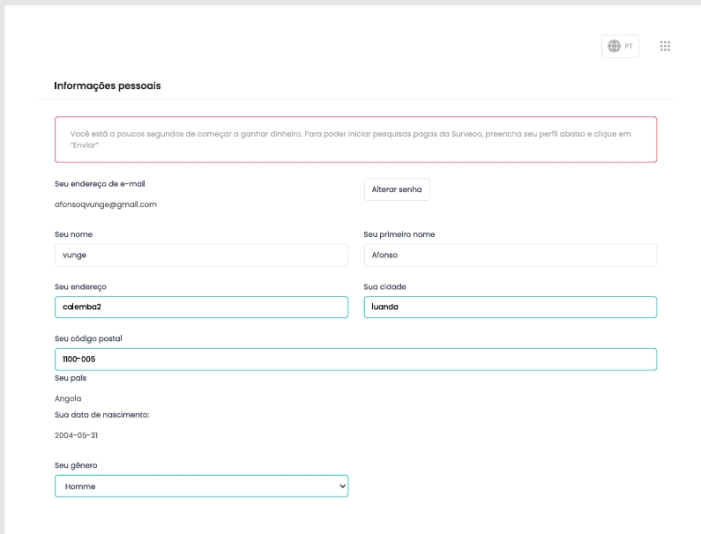Click the birth date value 2004-05-31
Viewport: 701px width, 534px height.
76,435
